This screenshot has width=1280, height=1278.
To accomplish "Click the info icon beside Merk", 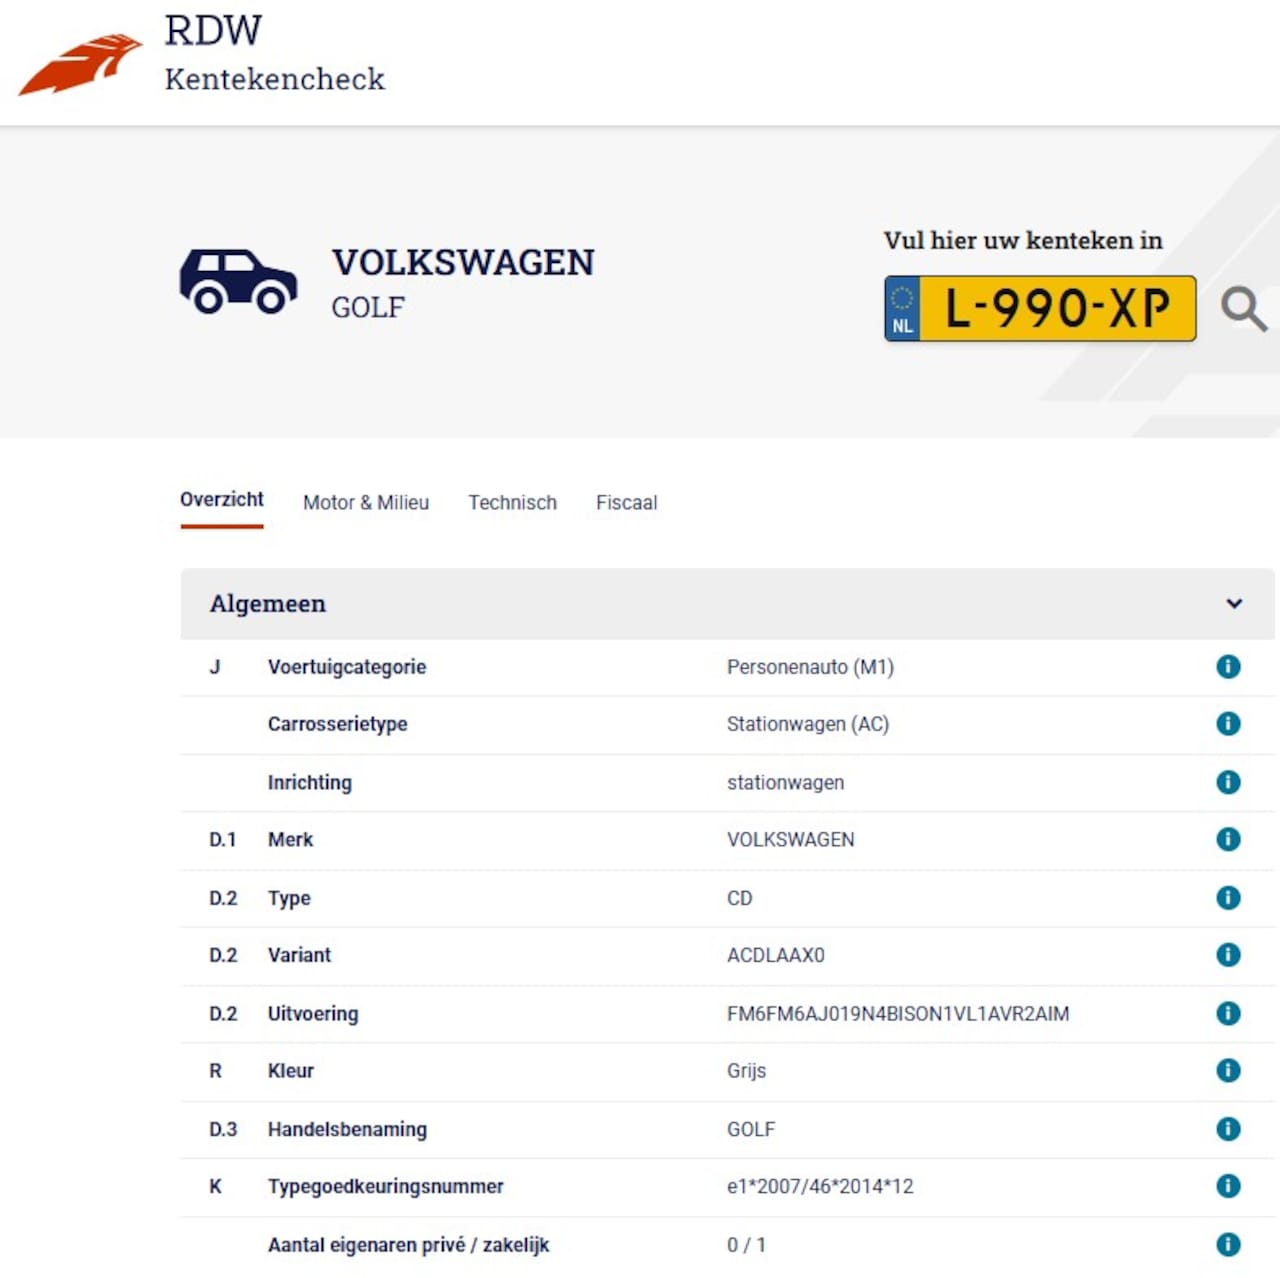I will click(x=1228, y=839).
